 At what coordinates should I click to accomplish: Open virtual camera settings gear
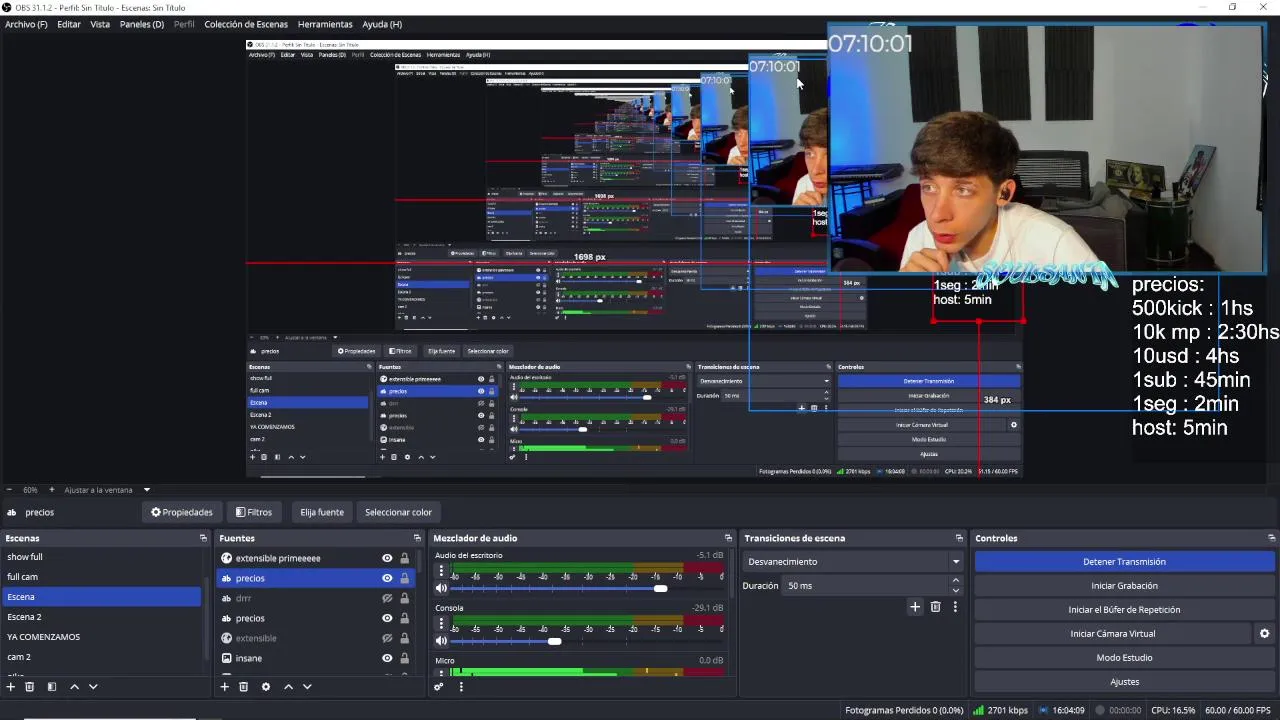(1264, 634)
